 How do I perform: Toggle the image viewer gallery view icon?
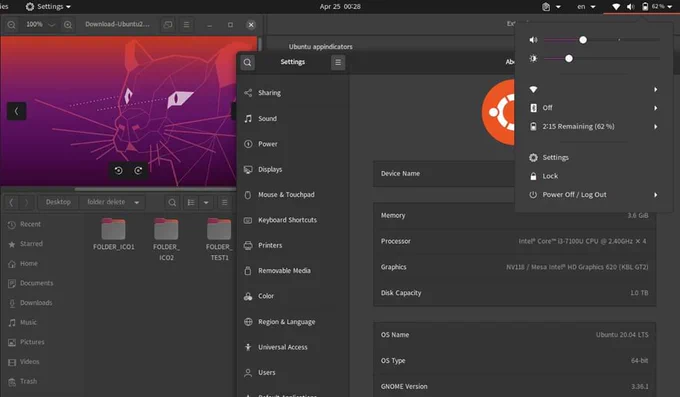tap(167, 25)
